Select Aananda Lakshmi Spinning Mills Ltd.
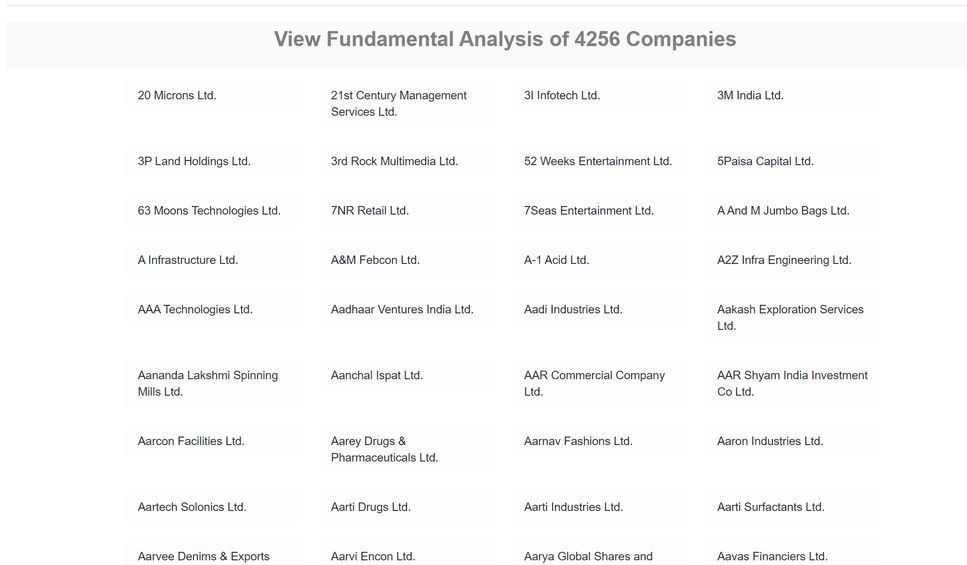This screenshot has height=565, width=967. click(208, 384)
